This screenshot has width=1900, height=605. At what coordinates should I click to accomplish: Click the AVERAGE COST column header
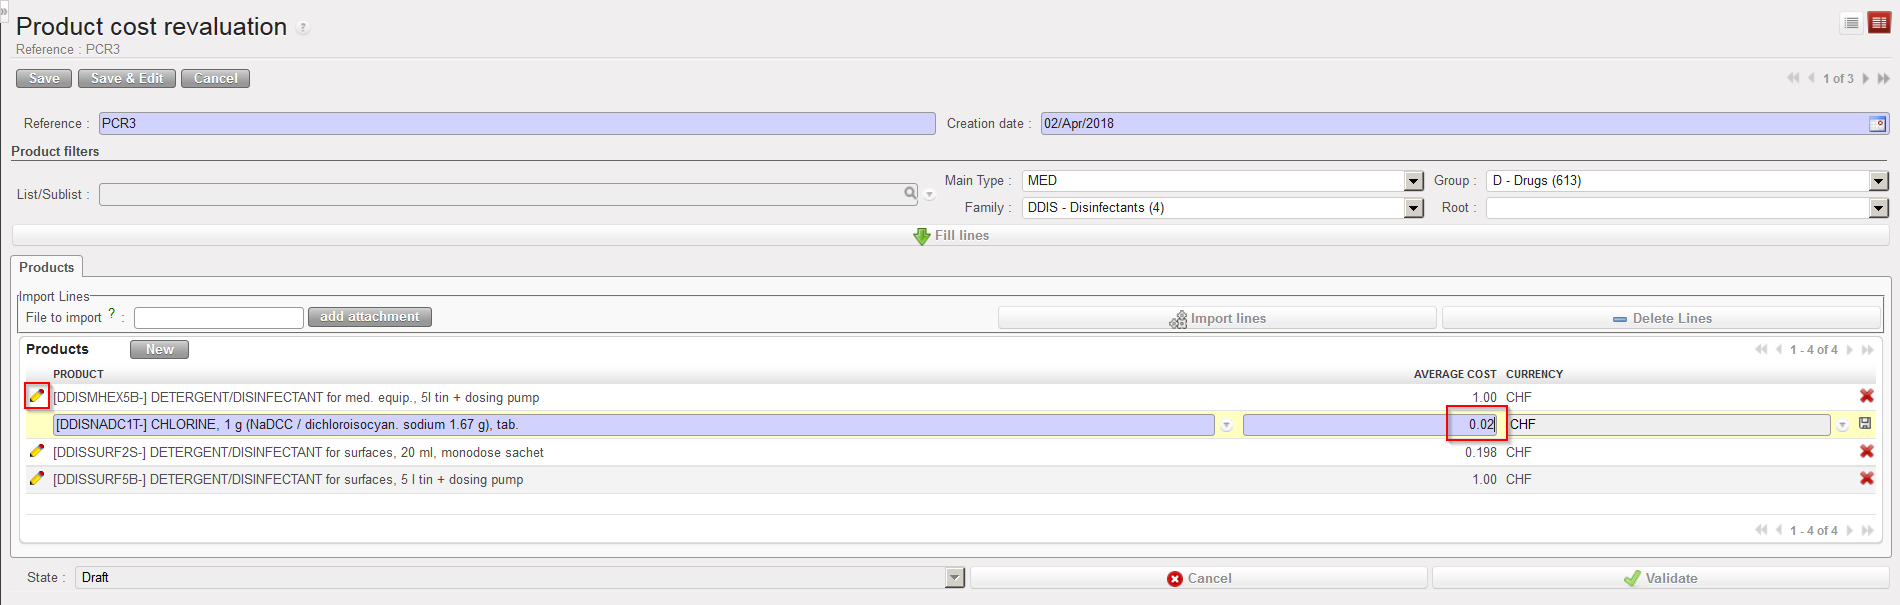1455,374
